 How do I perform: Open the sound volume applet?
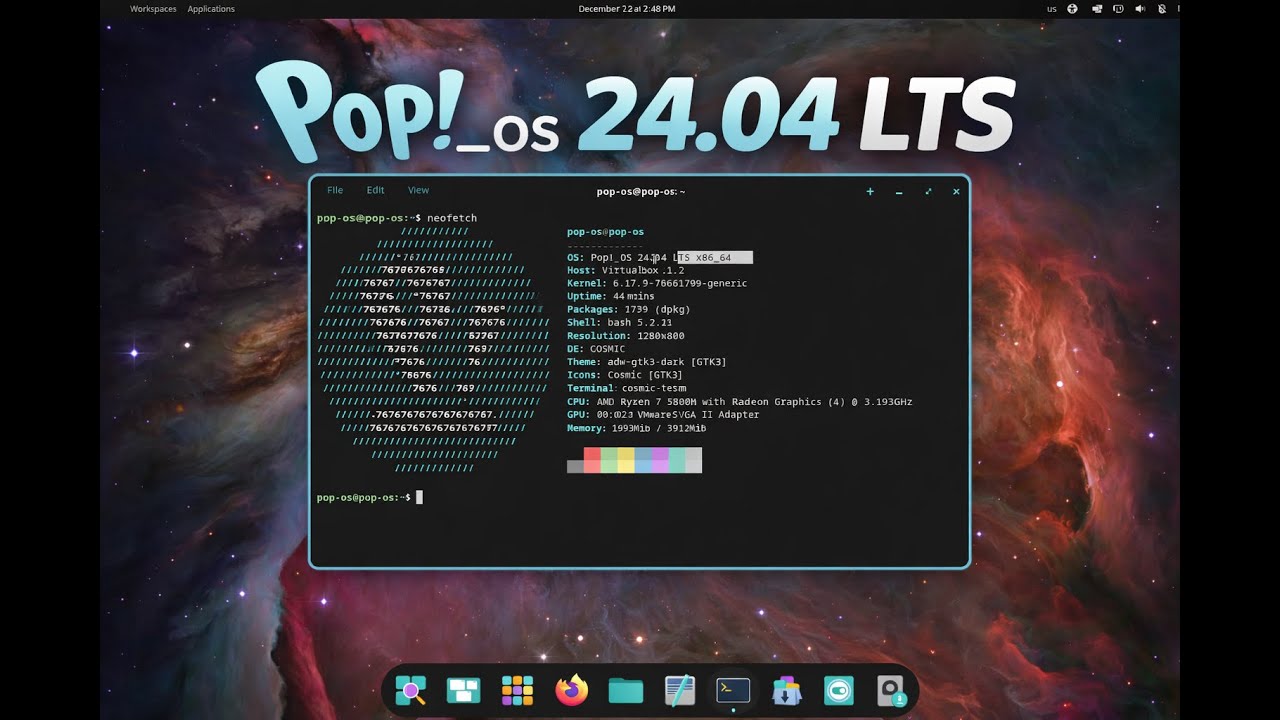click(x=1140, y=9)
